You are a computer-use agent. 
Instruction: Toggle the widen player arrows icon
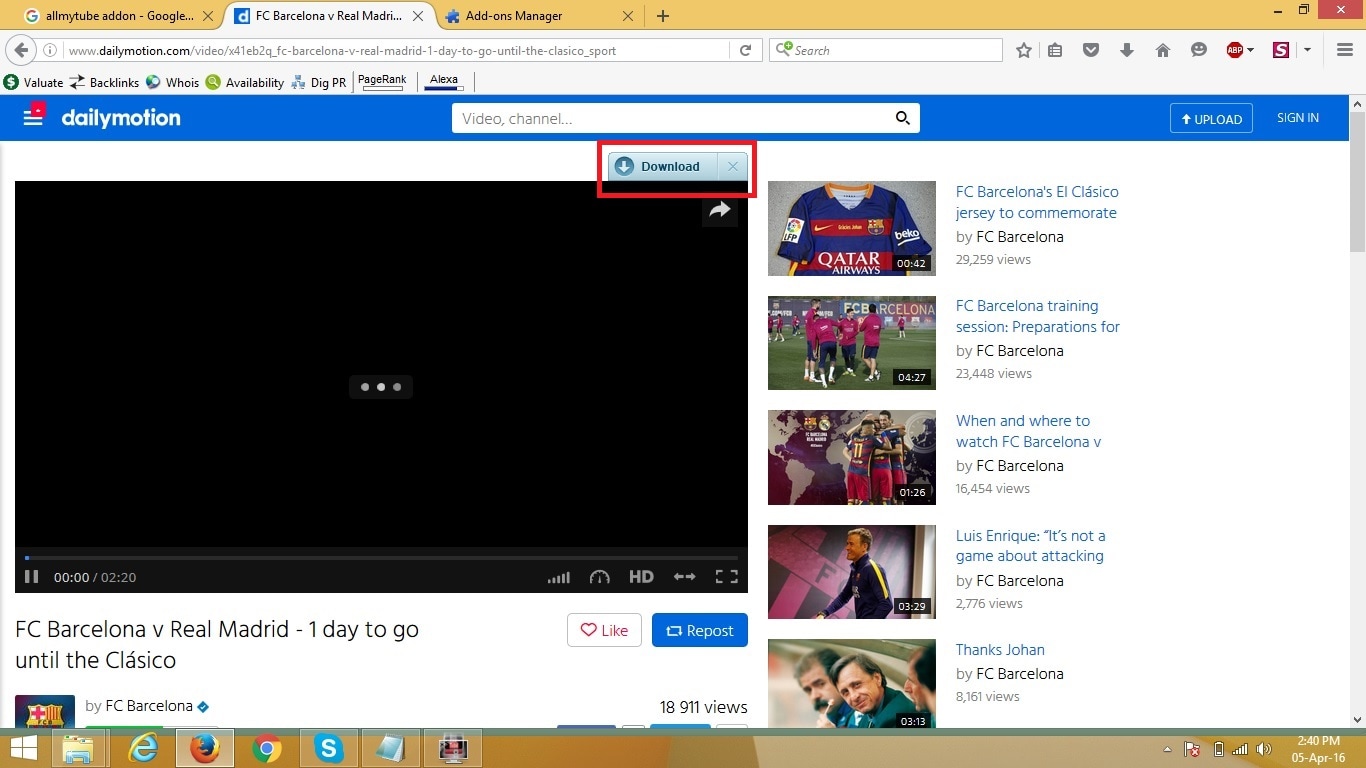684,577
